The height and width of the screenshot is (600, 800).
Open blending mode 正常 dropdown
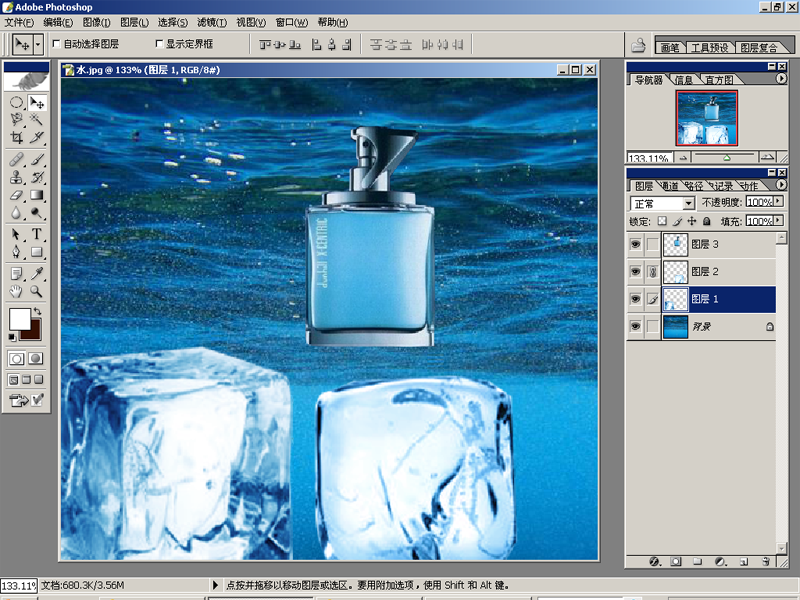tap(688, 203)
